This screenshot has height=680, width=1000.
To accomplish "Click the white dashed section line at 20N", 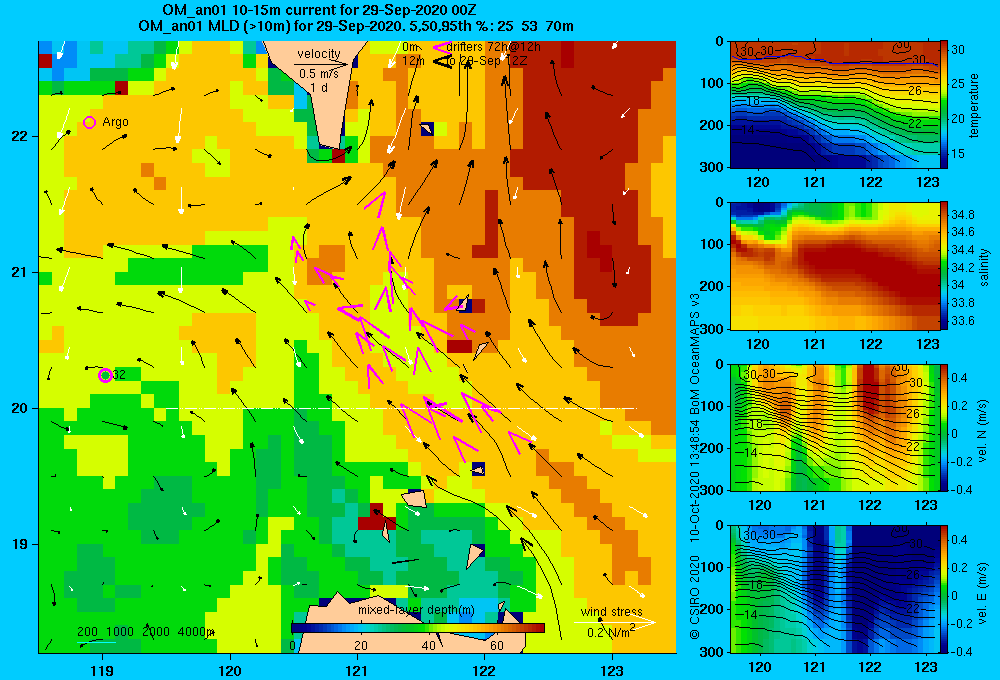I will (401, 408).
